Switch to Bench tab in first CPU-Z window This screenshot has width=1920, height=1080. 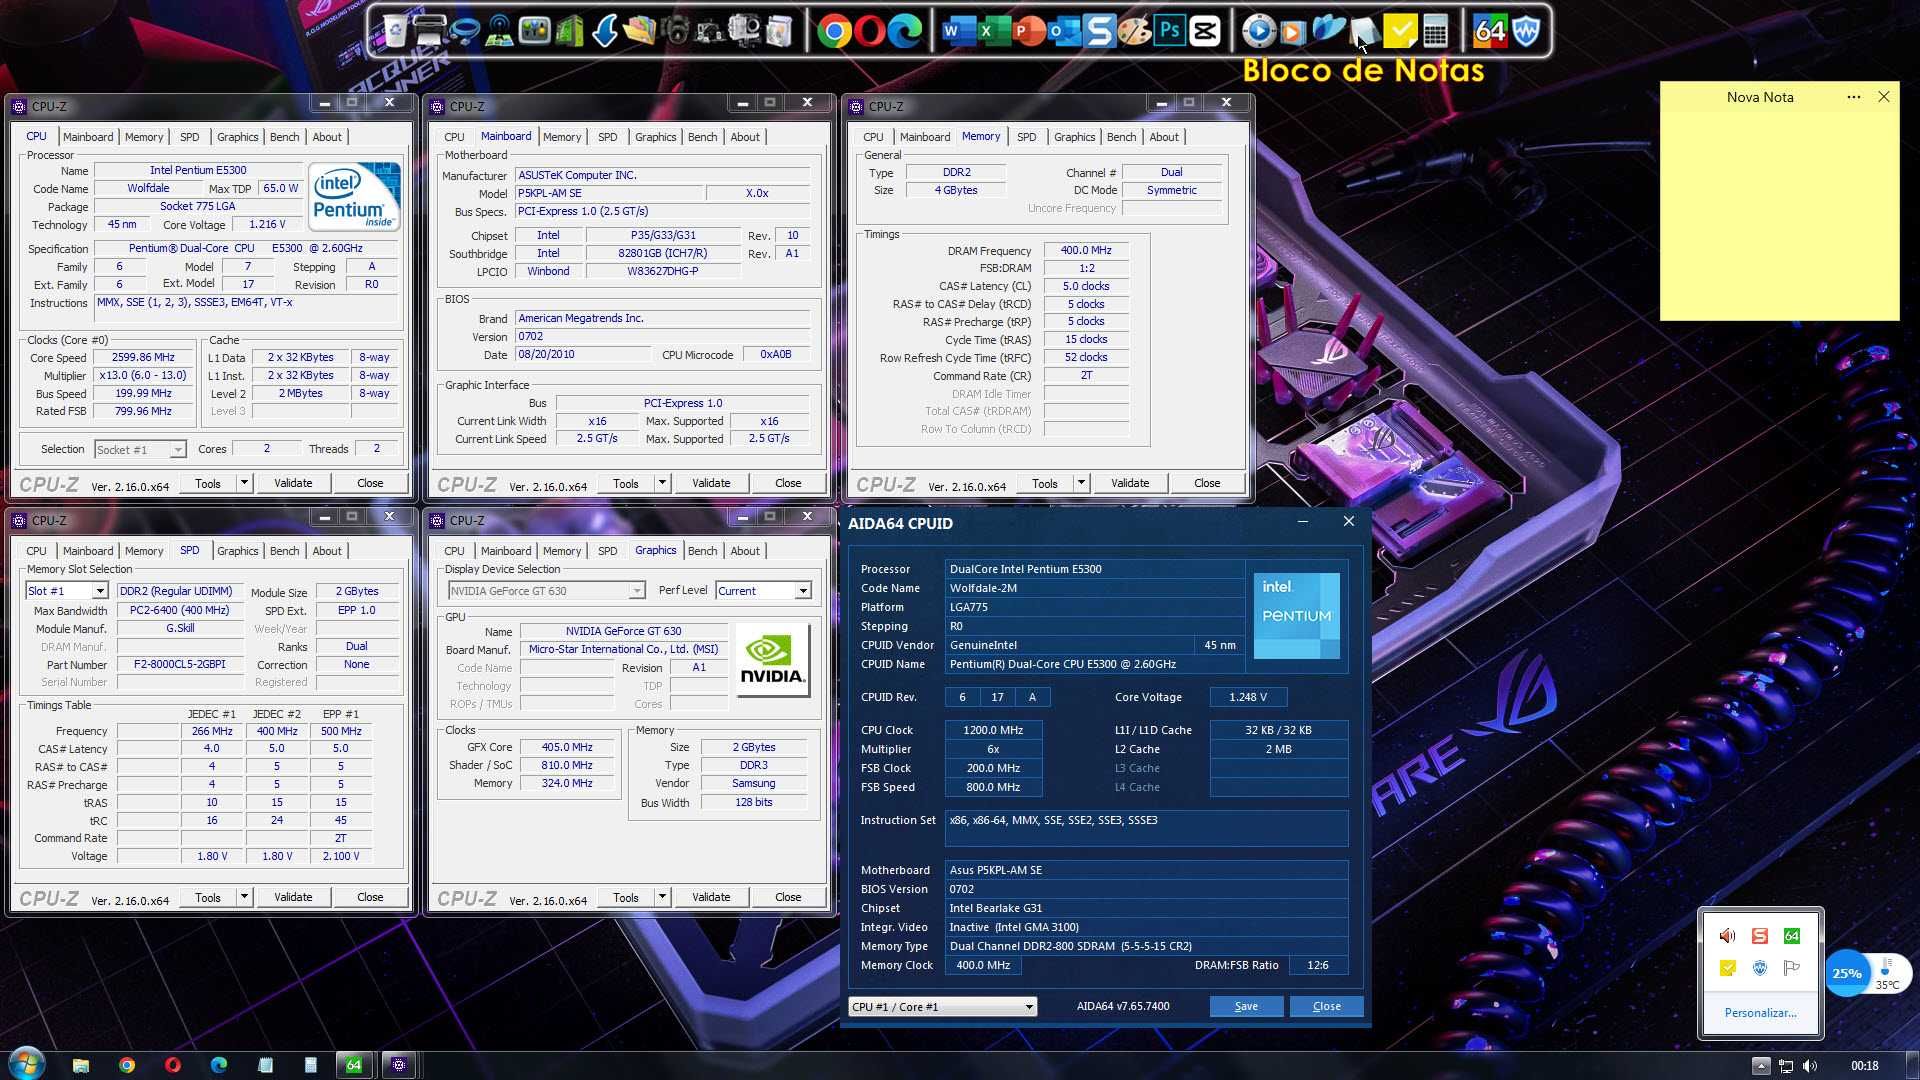coord(284,137)
